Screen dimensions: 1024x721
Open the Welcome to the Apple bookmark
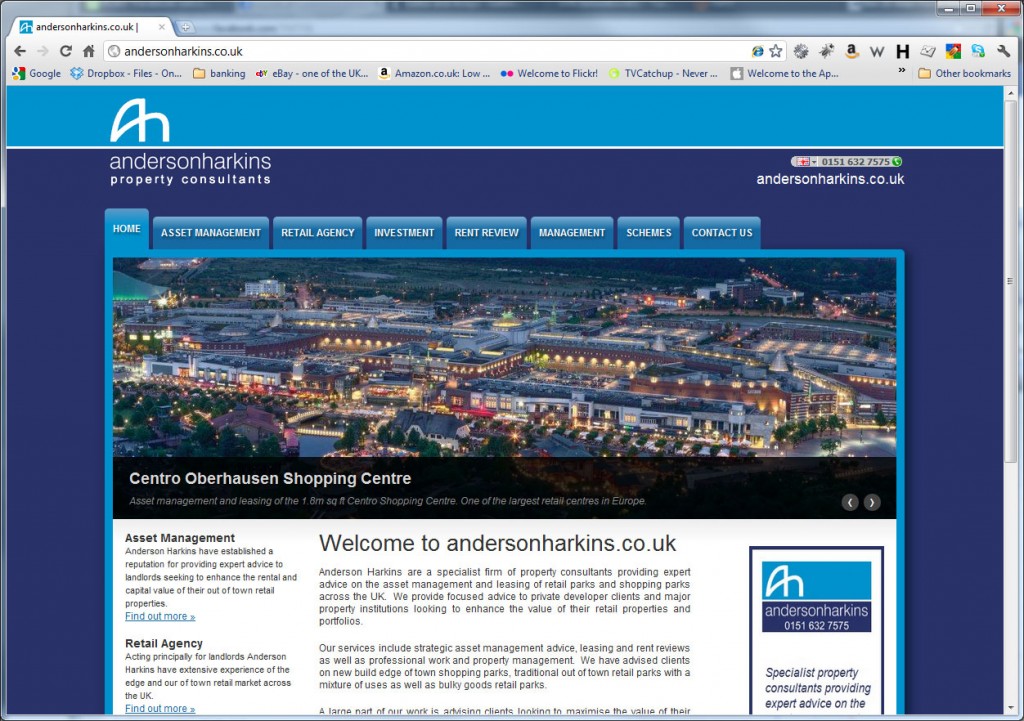[785, 73]
